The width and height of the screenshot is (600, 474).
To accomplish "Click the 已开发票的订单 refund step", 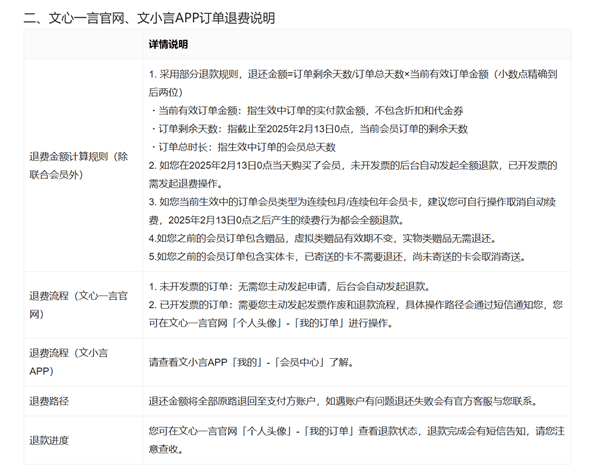I will point(356,314).
